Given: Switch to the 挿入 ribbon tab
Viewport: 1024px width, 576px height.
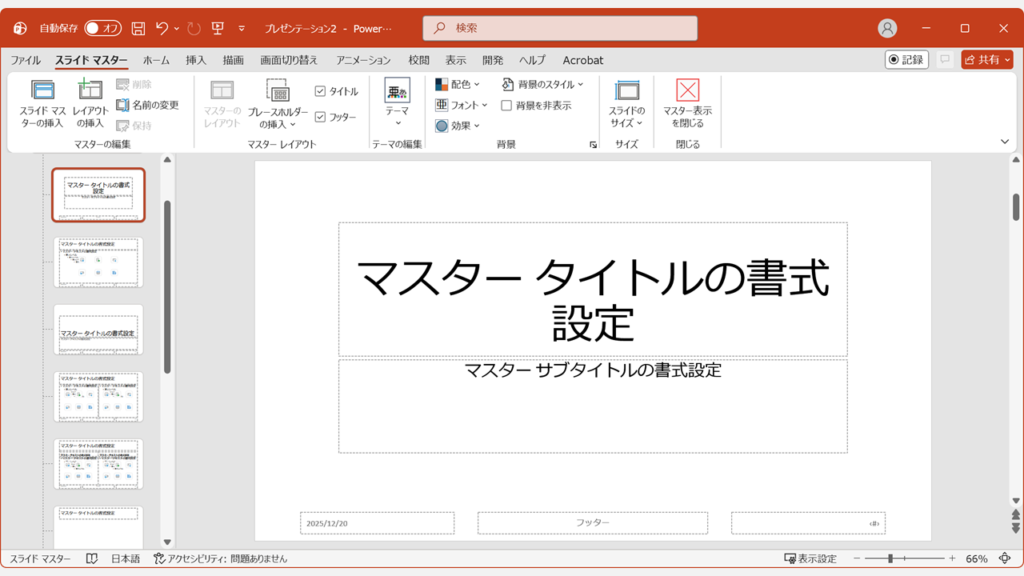Looking at the screenshot, I should pos(194,60).
